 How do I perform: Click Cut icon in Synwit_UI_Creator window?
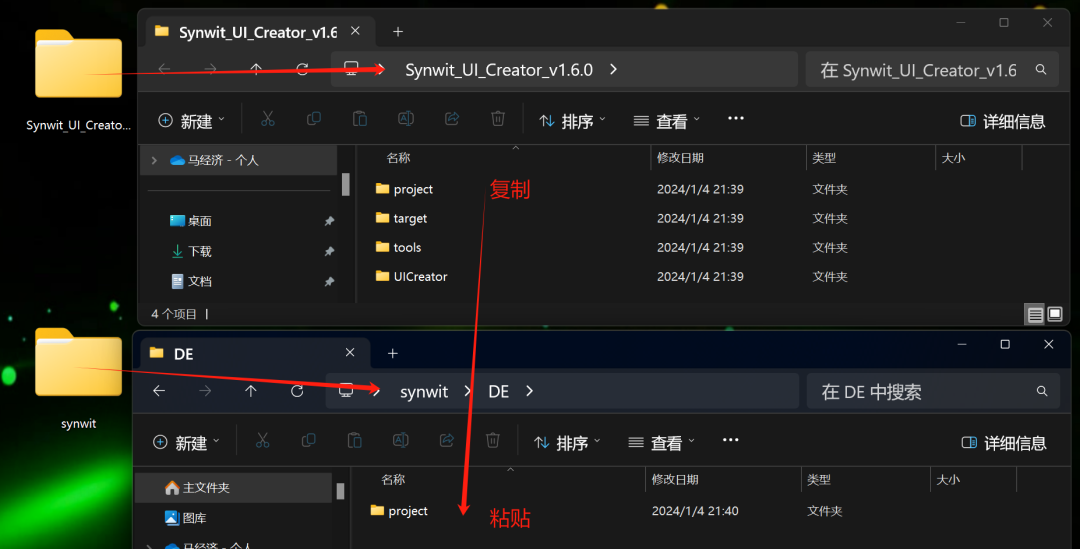click(268, 119)
